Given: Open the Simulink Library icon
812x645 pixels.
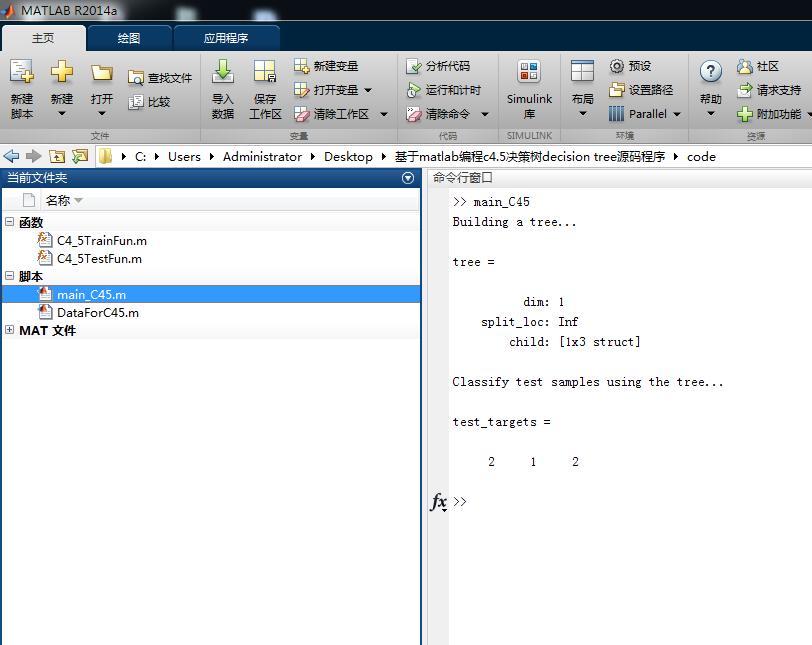Looking at the screenshot, I should [x=529, y=71].
